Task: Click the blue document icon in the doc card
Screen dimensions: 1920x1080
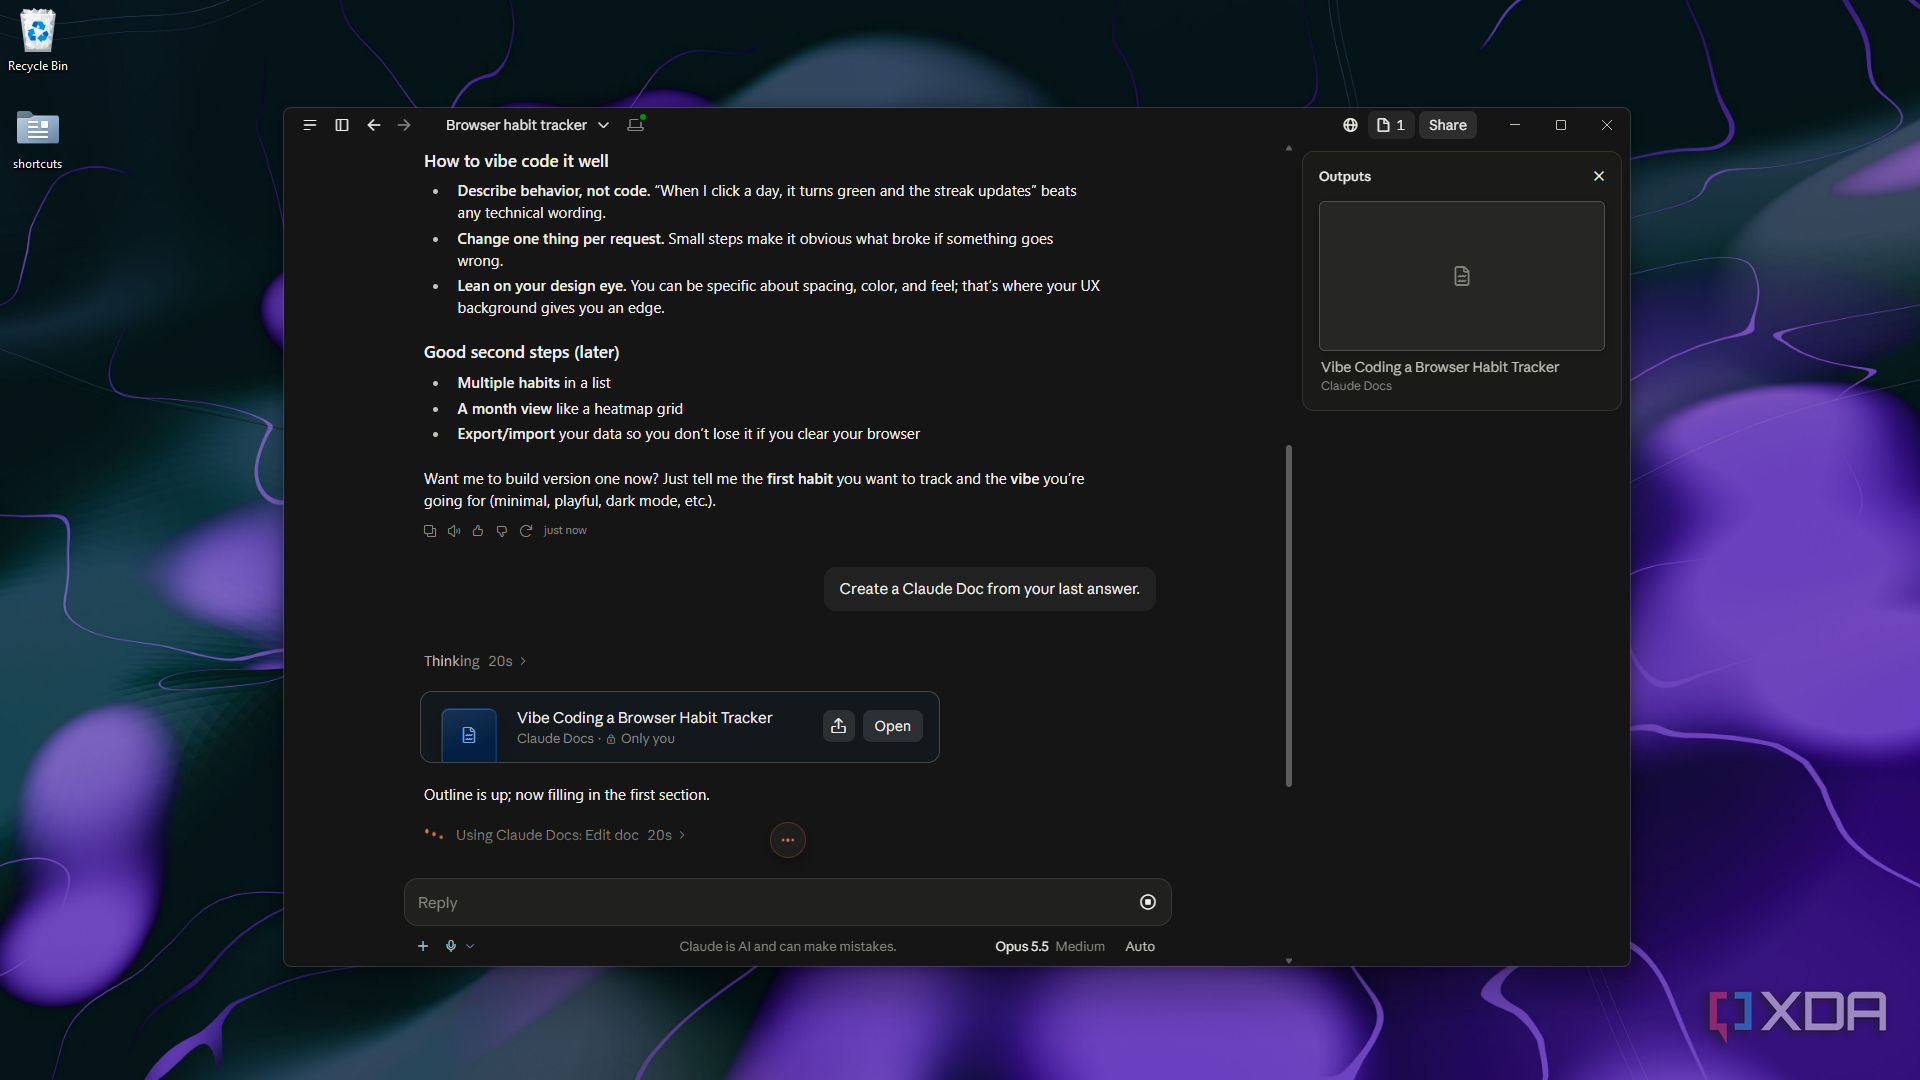Action: click(469, 735)
